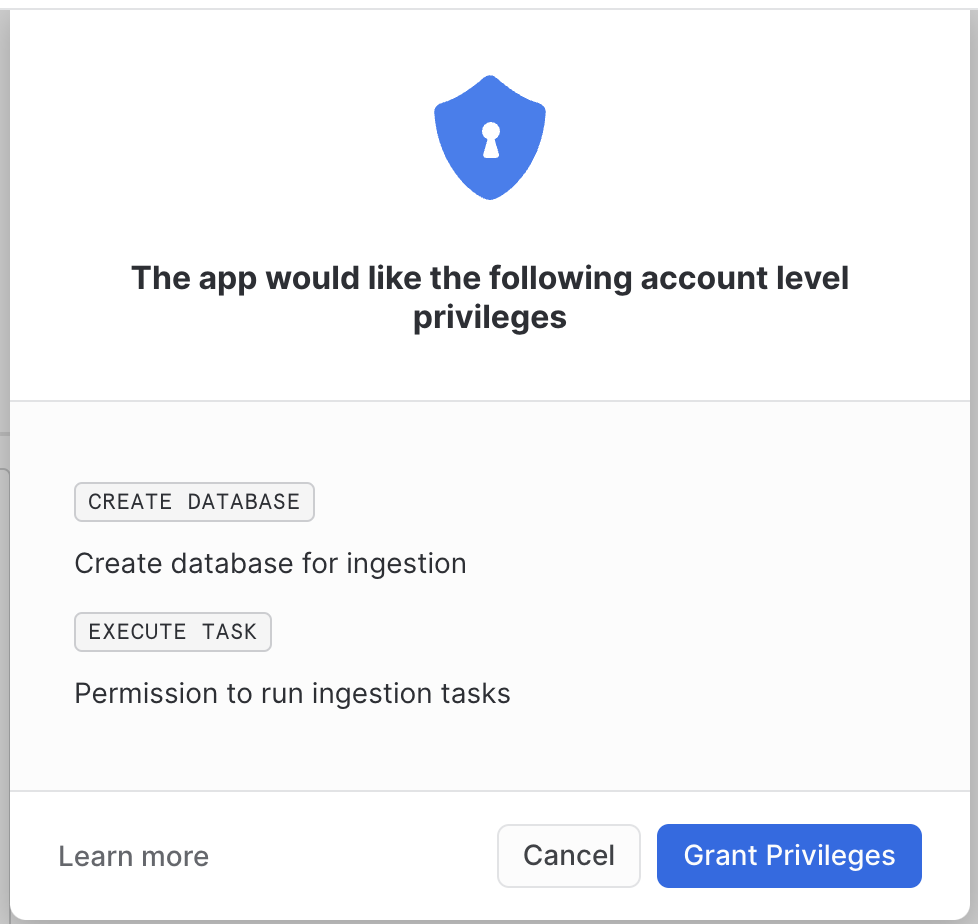Select the EXECUTE TASK privilege badge
This screenshot has width=978, height=924.
click(x=173, y=632)
